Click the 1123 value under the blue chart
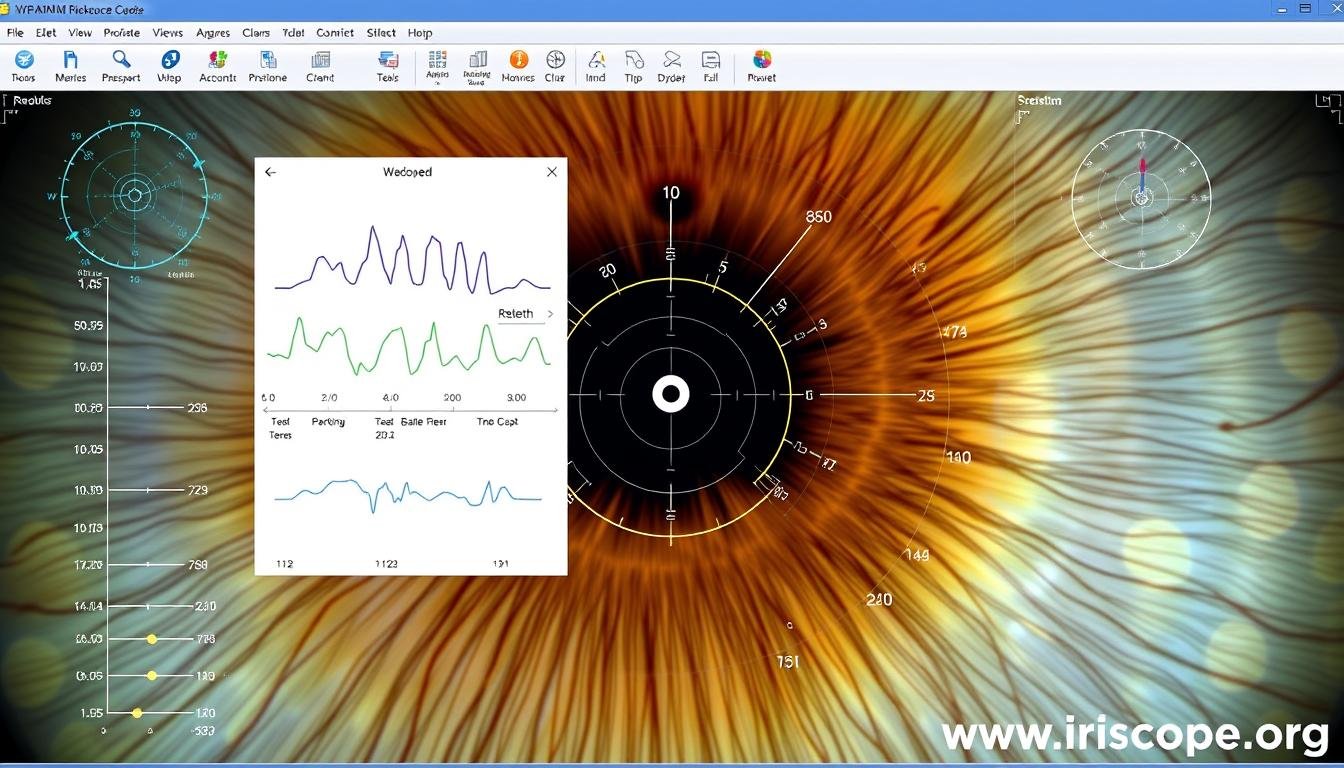This screenshot has height=768, width=1344. coord(386,564)
